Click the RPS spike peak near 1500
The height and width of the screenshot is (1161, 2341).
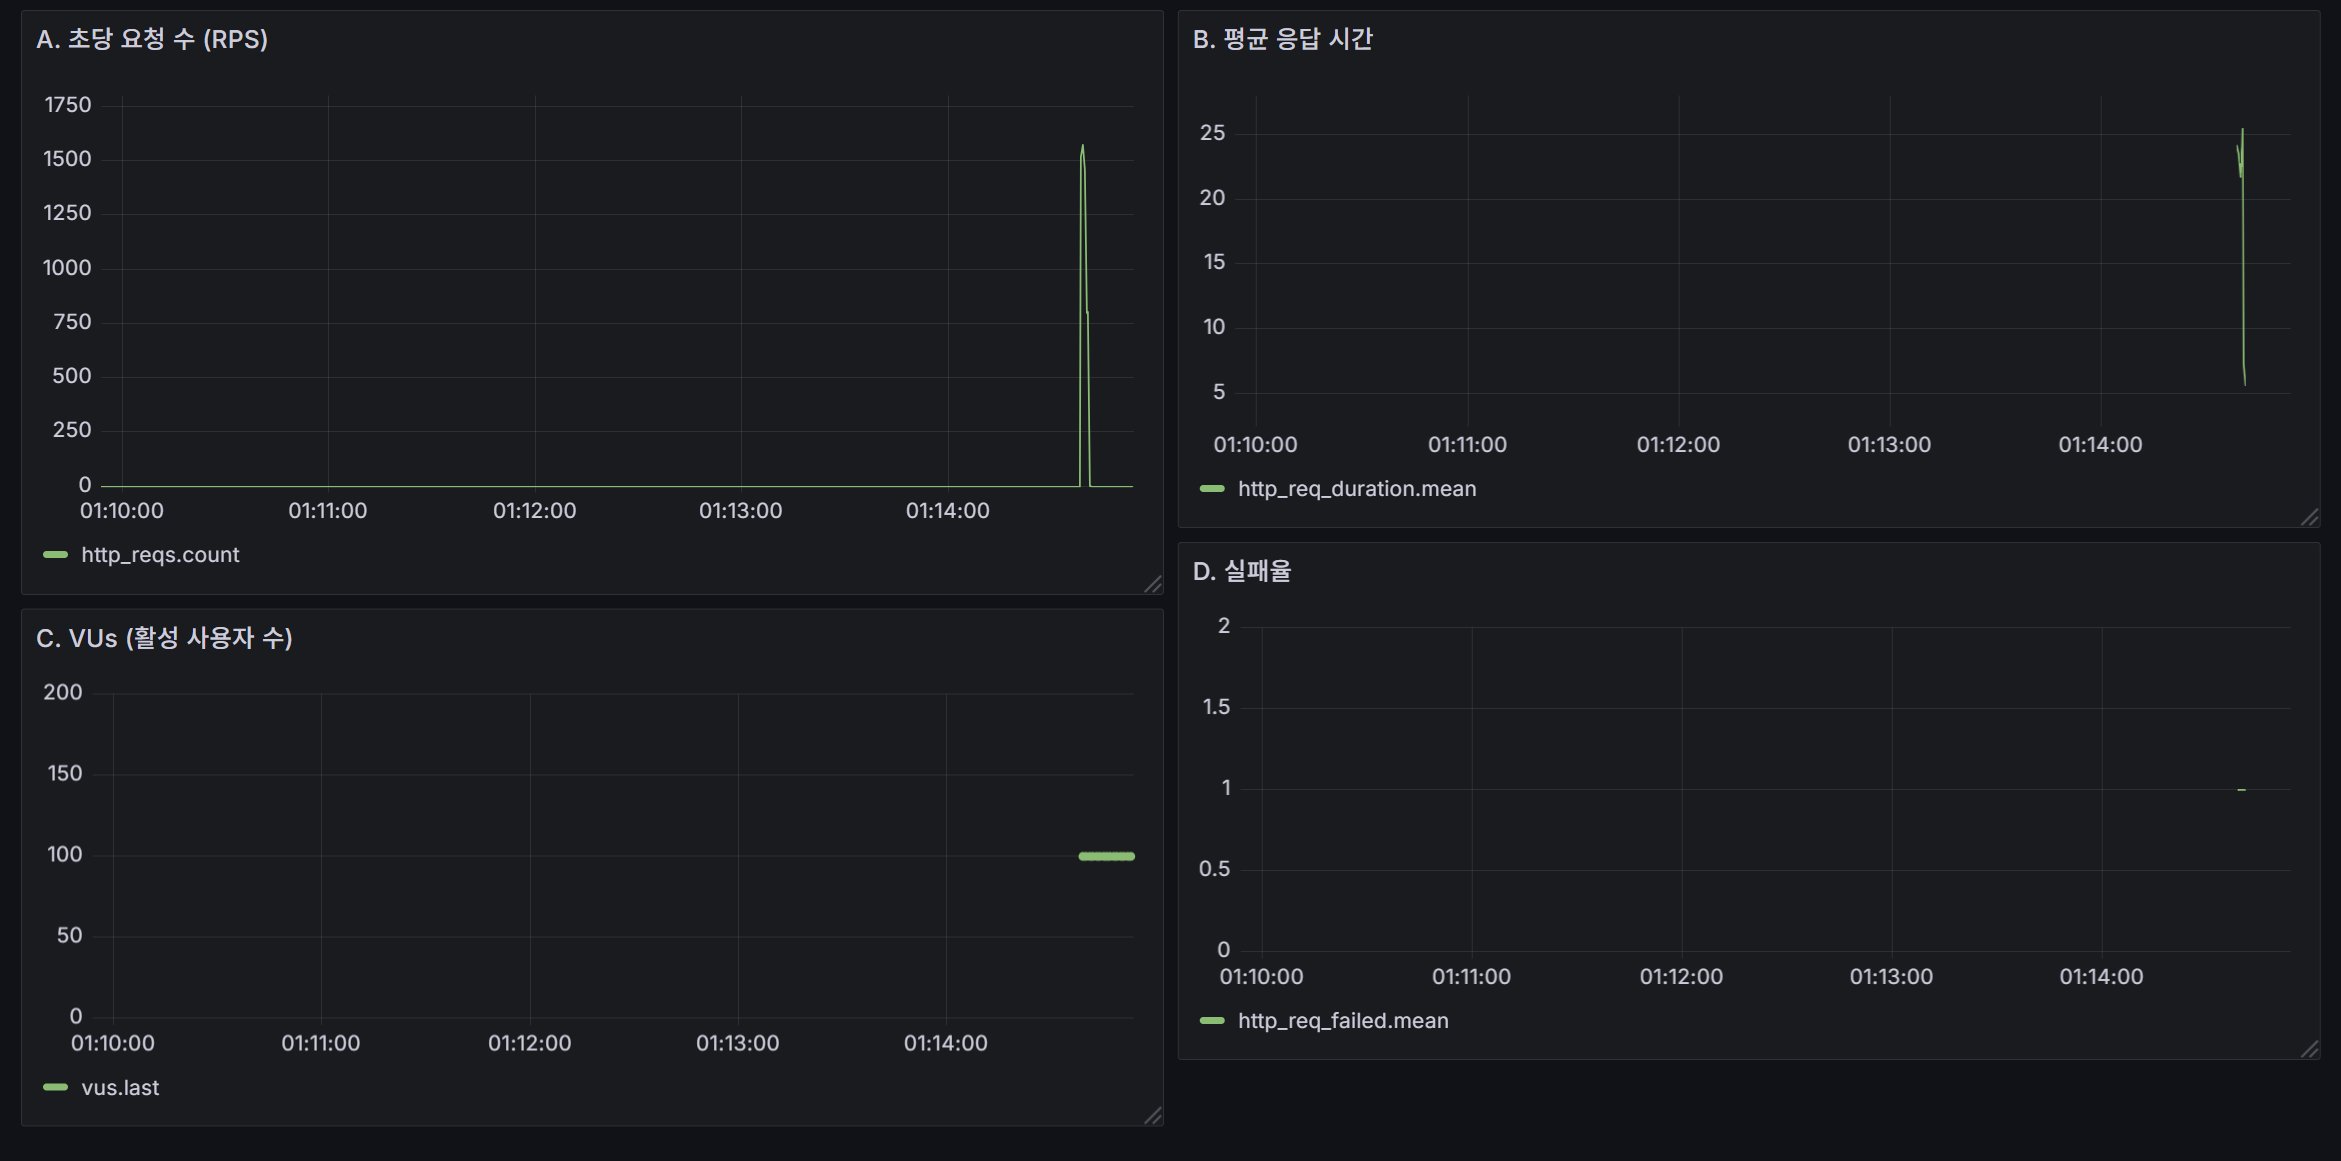(x=1082, y=148)
